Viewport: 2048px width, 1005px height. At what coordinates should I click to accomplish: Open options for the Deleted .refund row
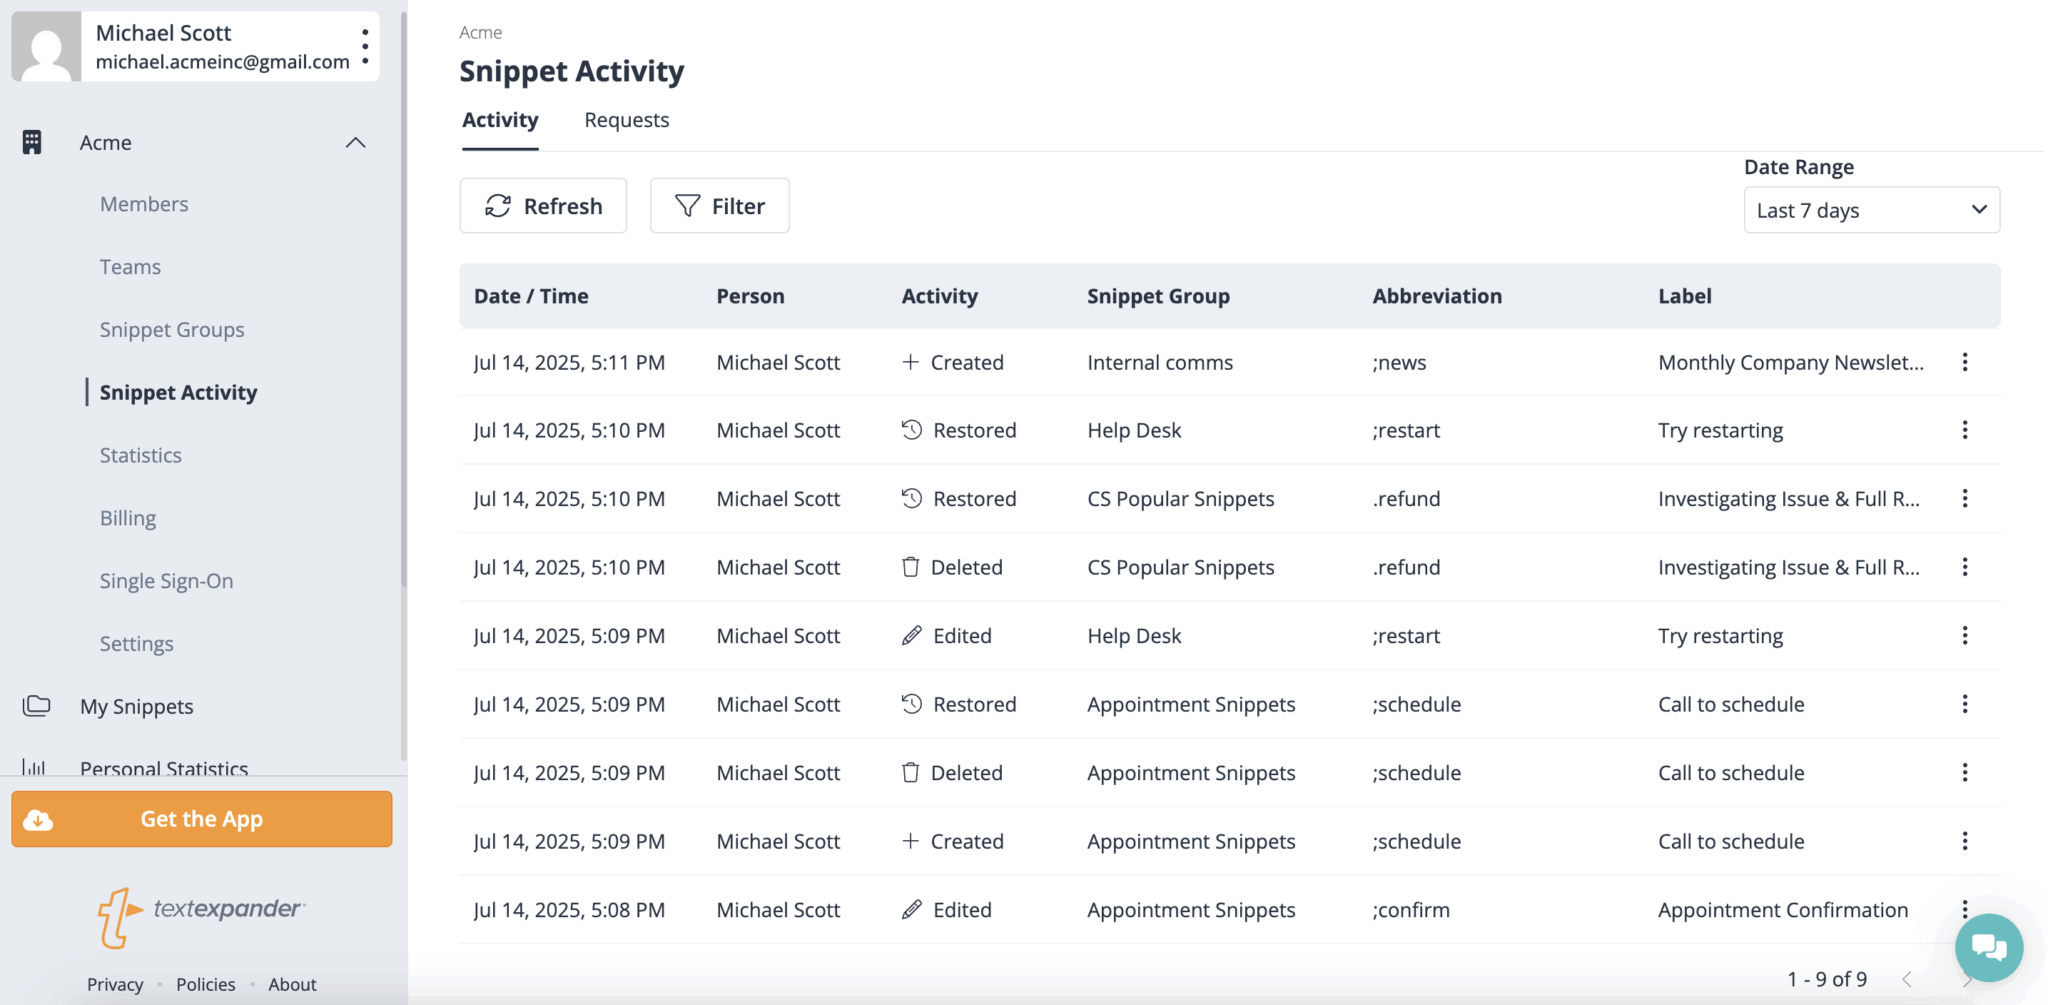[x=1964, y=567]
